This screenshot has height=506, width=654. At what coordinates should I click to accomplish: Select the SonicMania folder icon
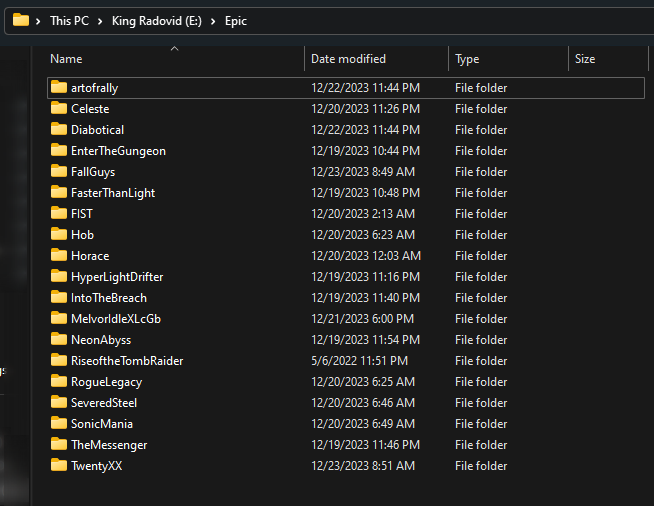(59, 423)
